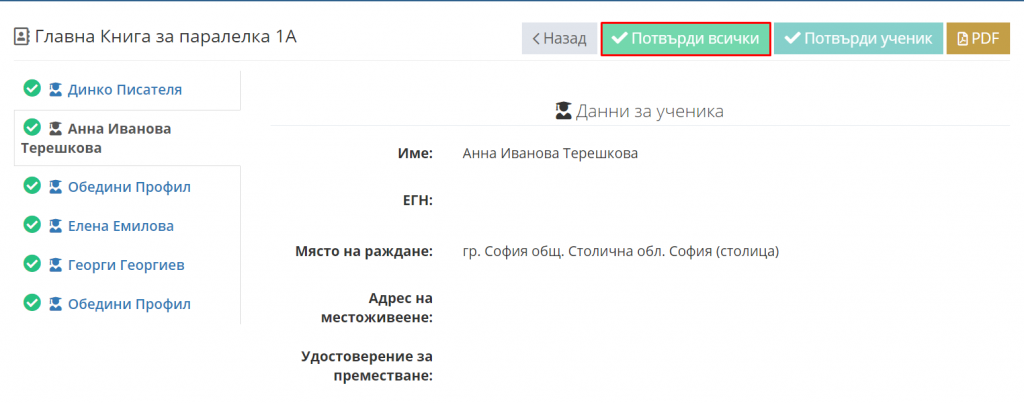Open Обедини Профил entry above Елена Емилова
1024x403 pixels.
pyautogui.click(x=129, y=187)
